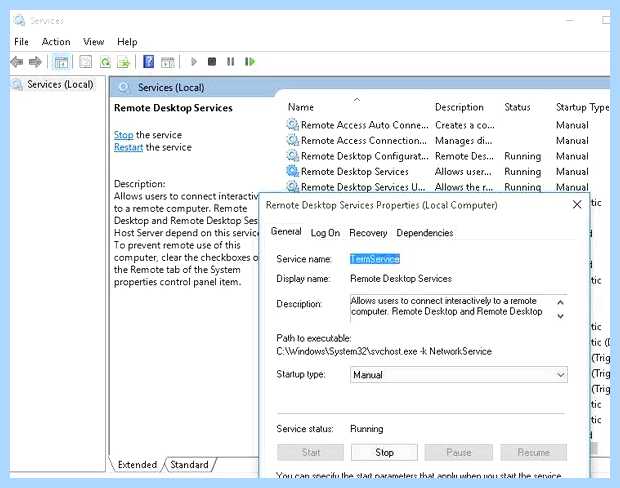Click description box scroll up arrow
Viewport: 620px width, 488px height.
click(x=560, y=303)
